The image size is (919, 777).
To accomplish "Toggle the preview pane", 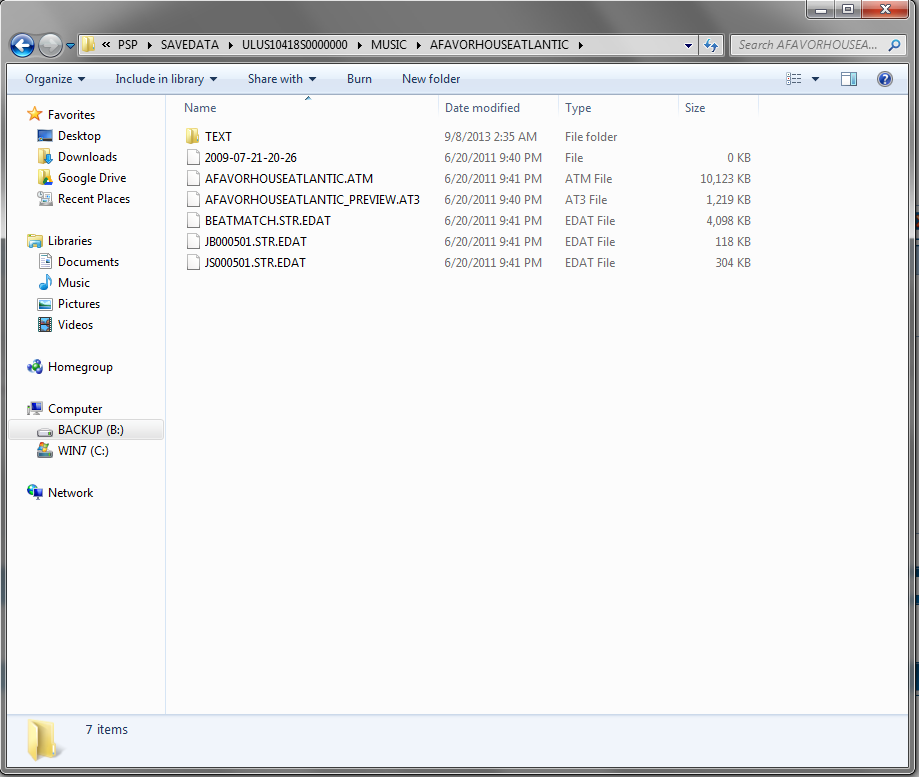I will [849, 79].
